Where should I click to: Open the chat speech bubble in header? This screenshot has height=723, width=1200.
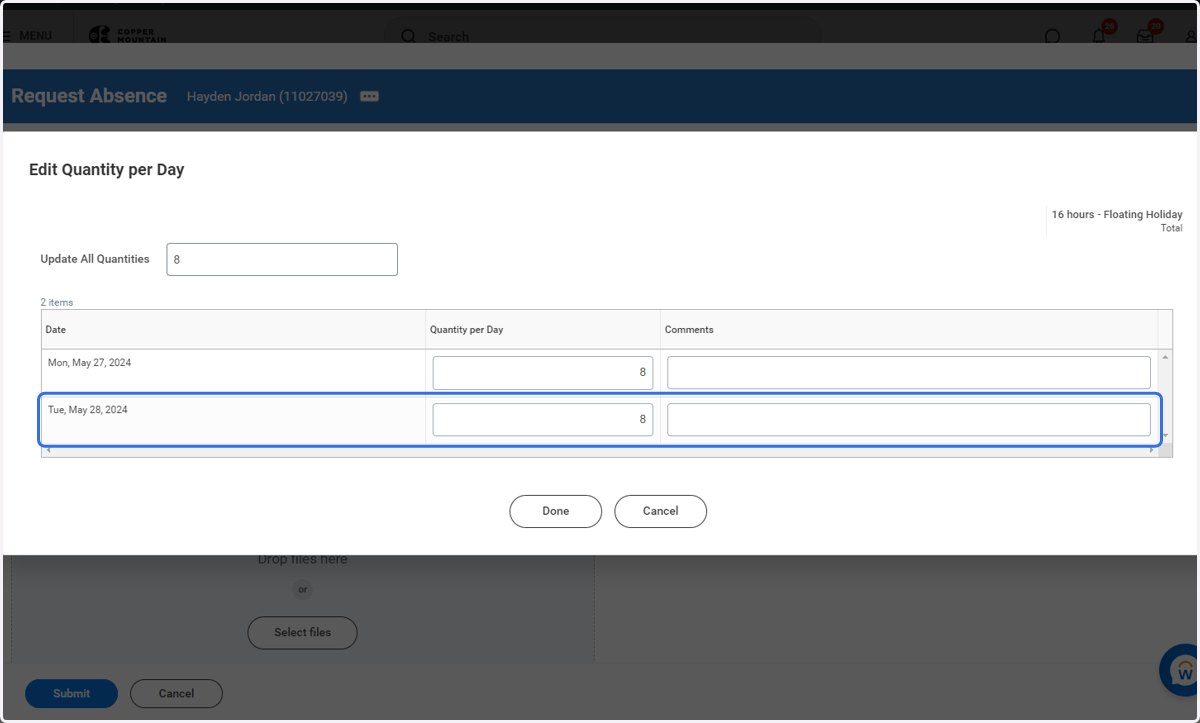tap(1052, 37)
